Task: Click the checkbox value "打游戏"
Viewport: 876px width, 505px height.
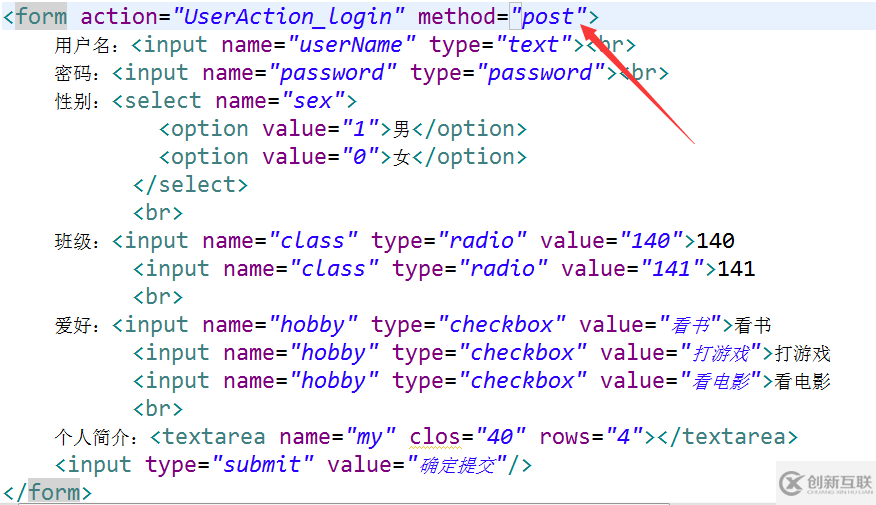Action: click(x=722, y=352)
